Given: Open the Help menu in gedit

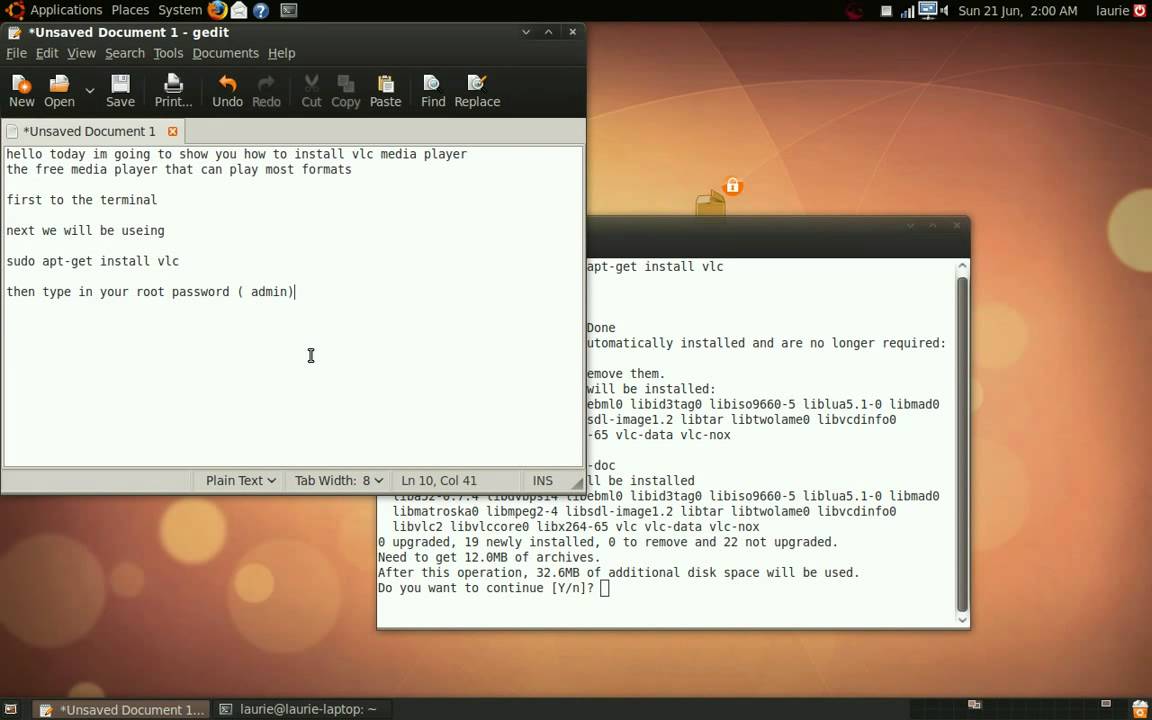Looking at the screenshot, I should coord(281,53).
